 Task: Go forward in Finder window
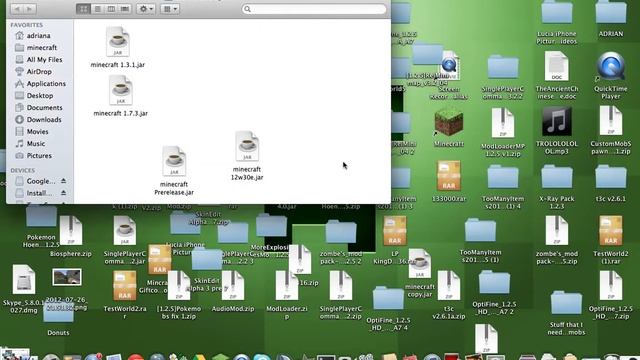point(29,9)
